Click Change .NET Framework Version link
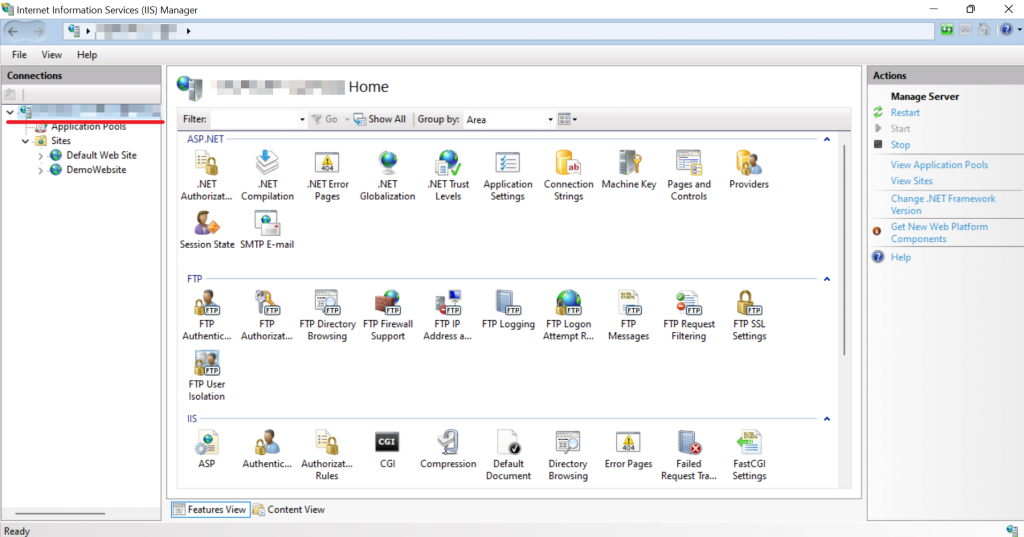The width and height of the screenshot is (1024, 537). coord(943,204)
